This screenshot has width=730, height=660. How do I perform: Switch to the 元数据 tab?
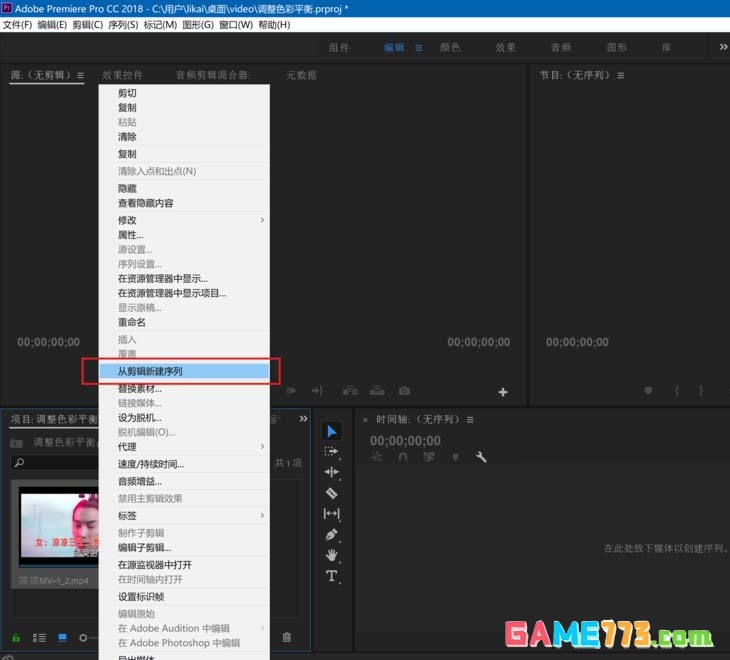pos(301,75)
